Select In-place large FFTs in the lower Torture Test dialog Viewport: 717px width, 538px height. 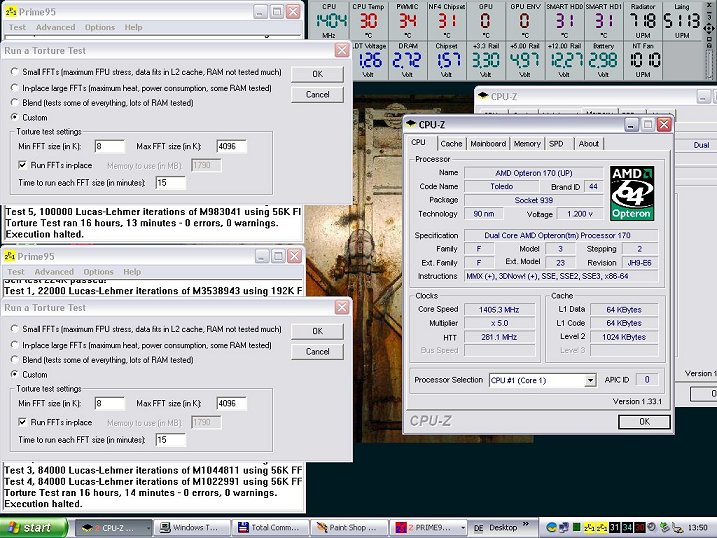click(x=15, y=345)
